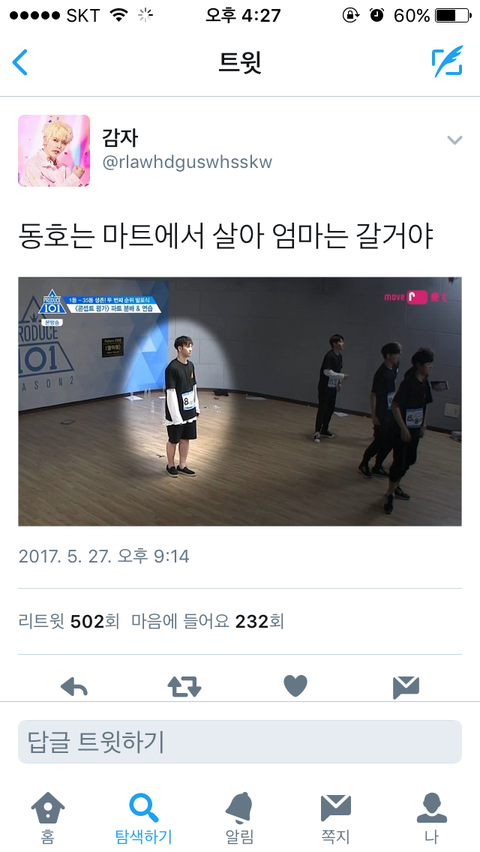
Task: Open the 쪽지 messages tab
Action: pyautogui.click(x=335, y=819)
